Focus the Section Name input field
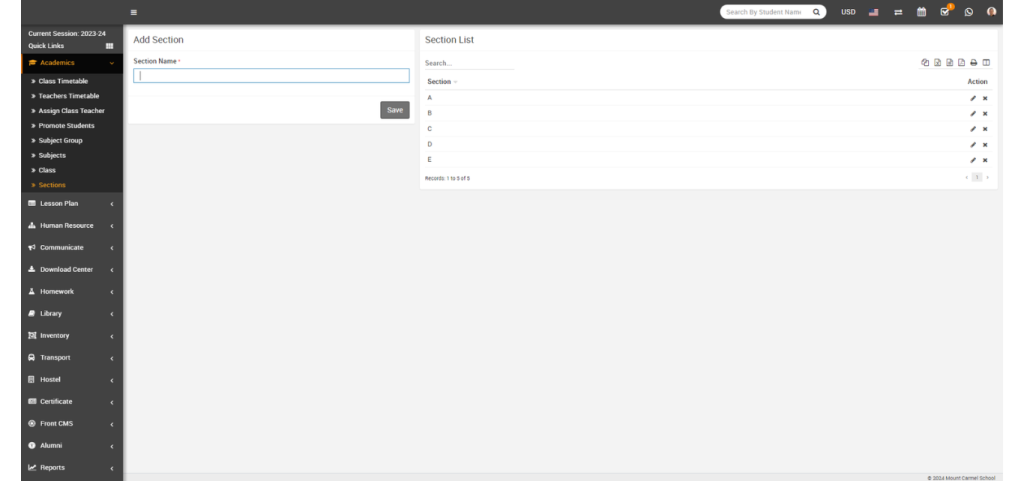 pyautogui.click(x=271, y=76)
